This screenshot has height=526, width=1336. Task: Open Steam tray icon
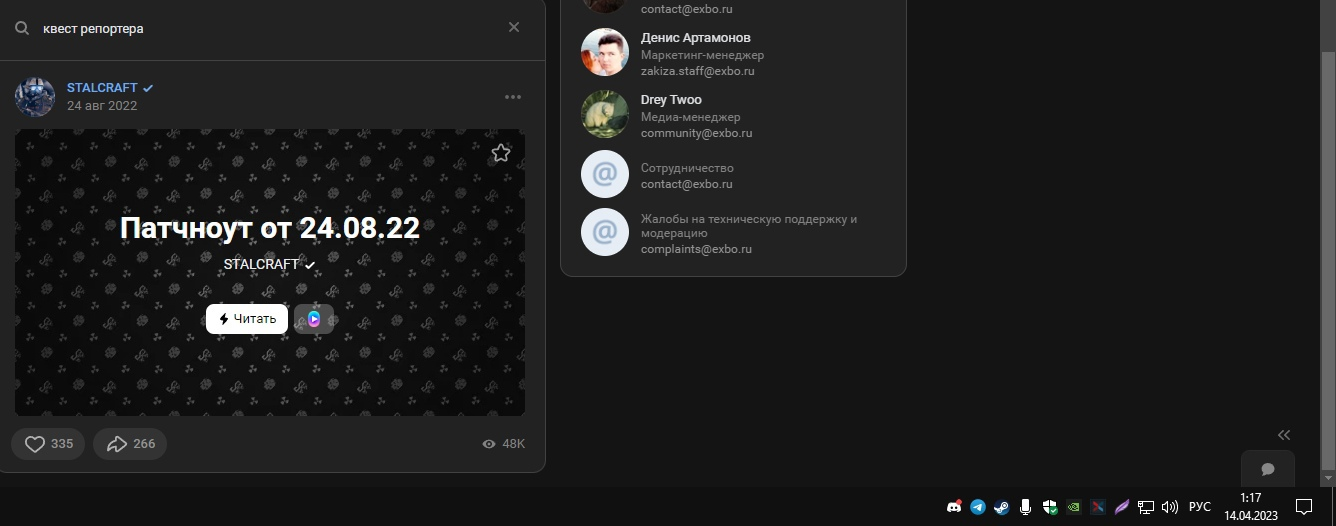tap(1001, 507)
